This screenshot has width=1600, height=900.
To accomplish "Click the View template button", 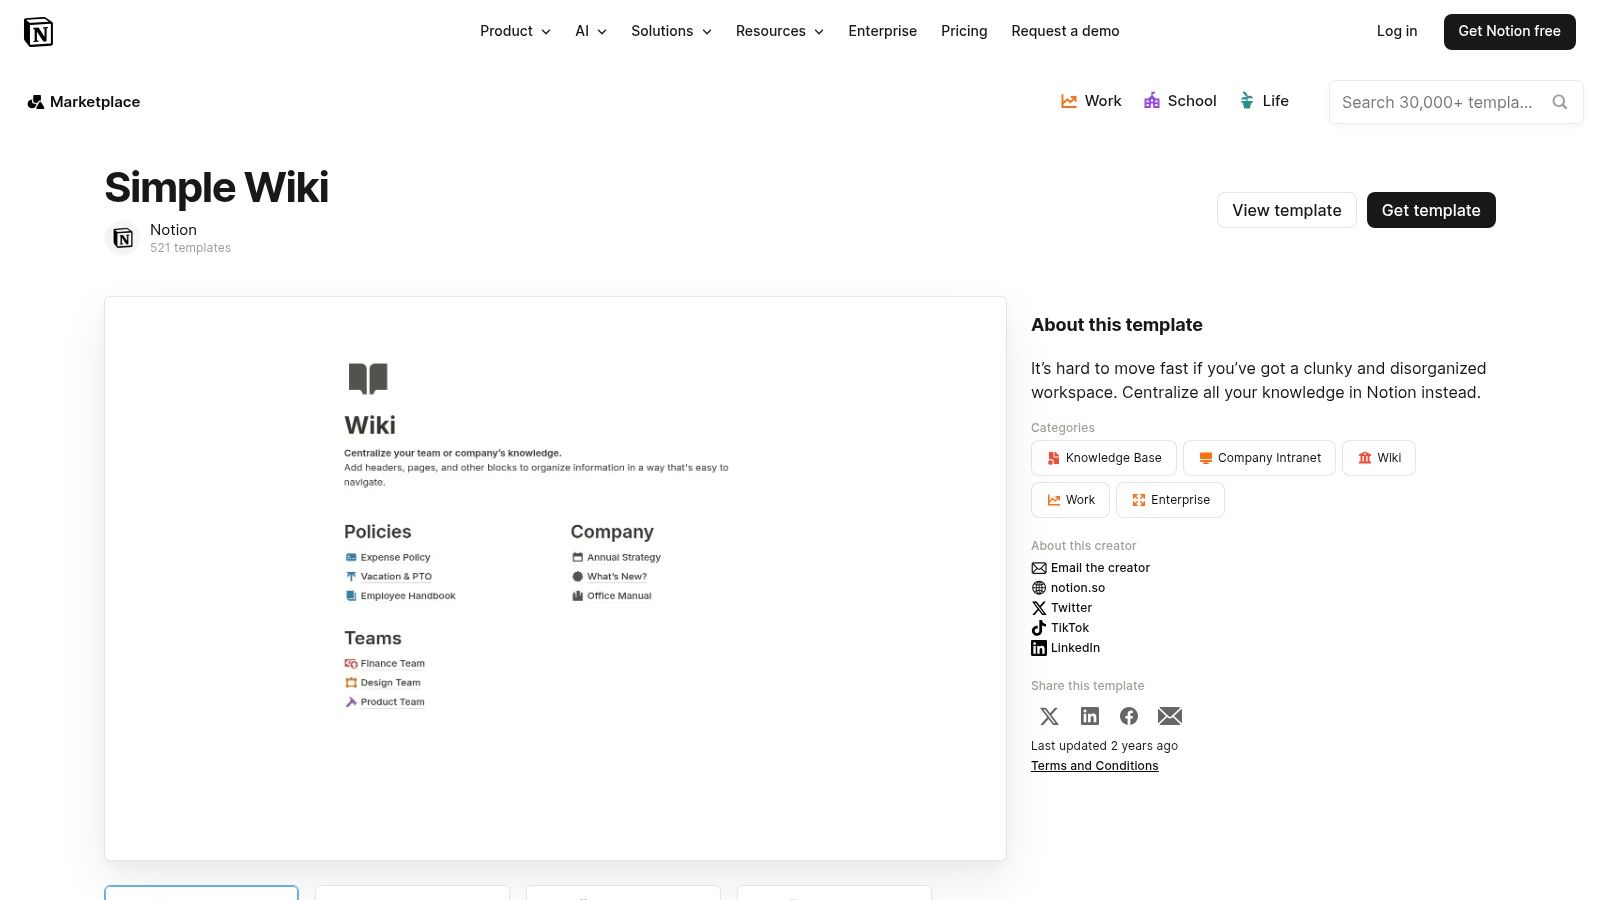I will pyautogui.click(x=1287, y=210).
